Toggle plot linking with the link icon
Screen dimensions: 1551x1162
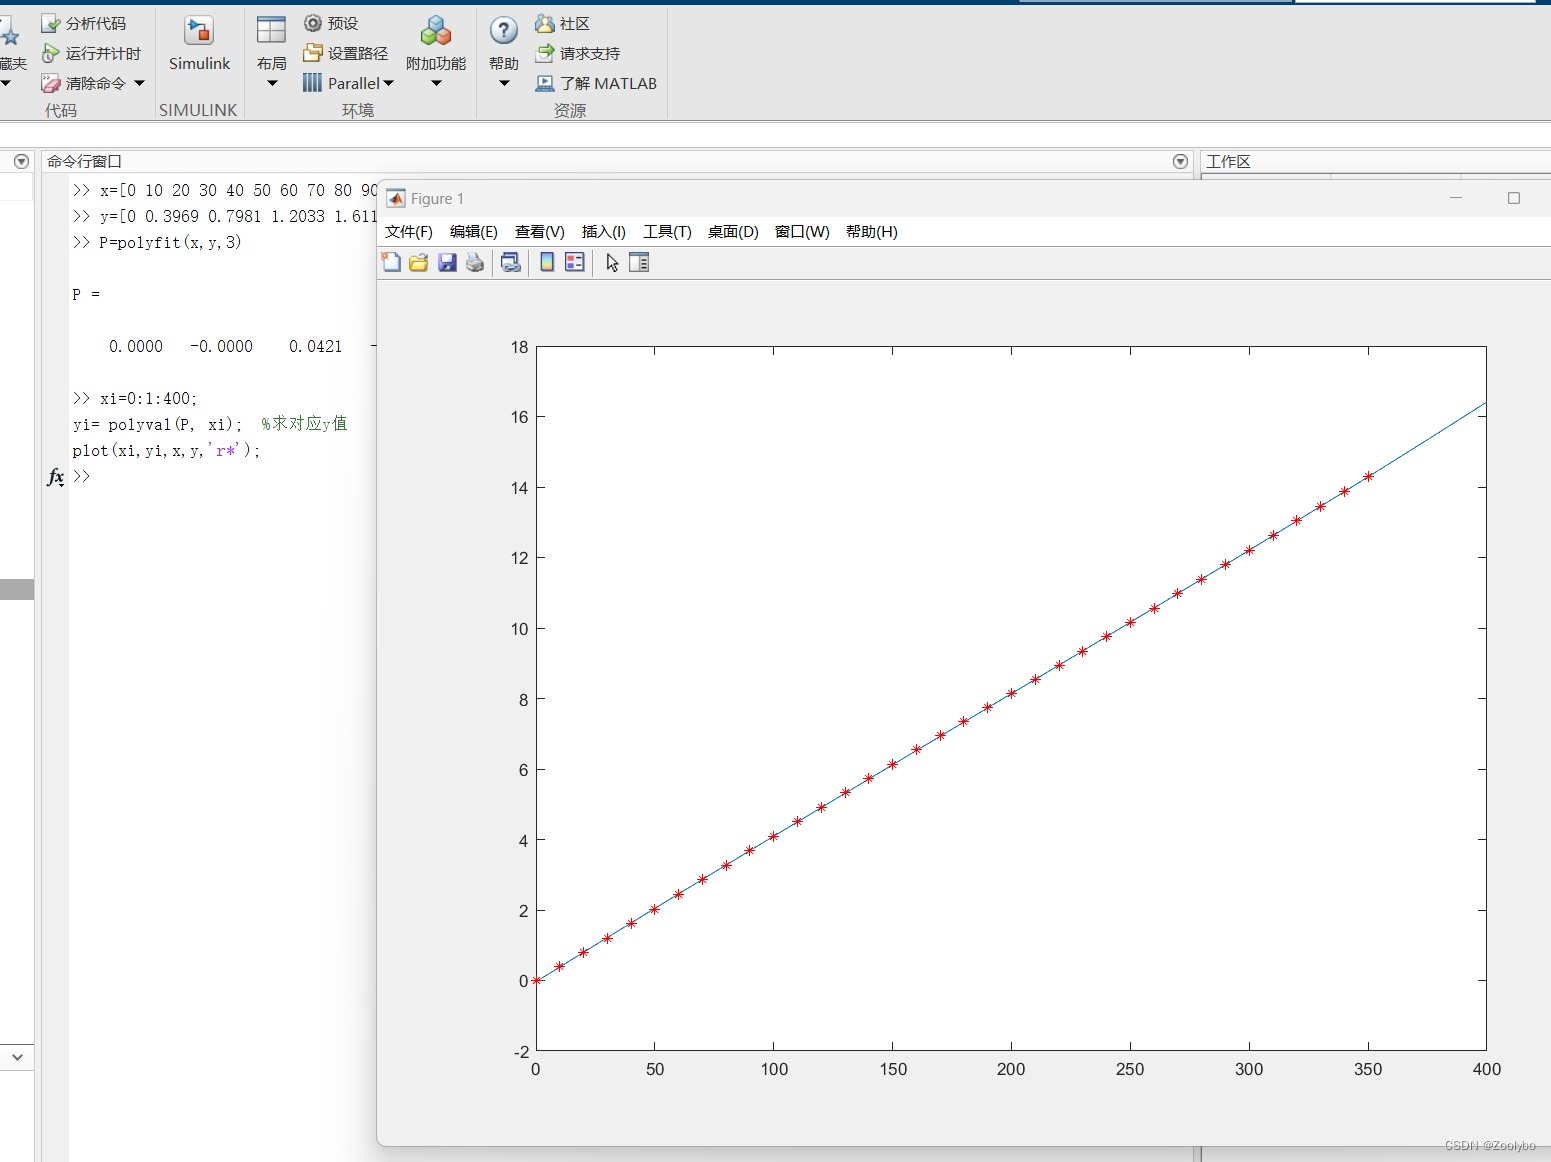click(511, 262)
